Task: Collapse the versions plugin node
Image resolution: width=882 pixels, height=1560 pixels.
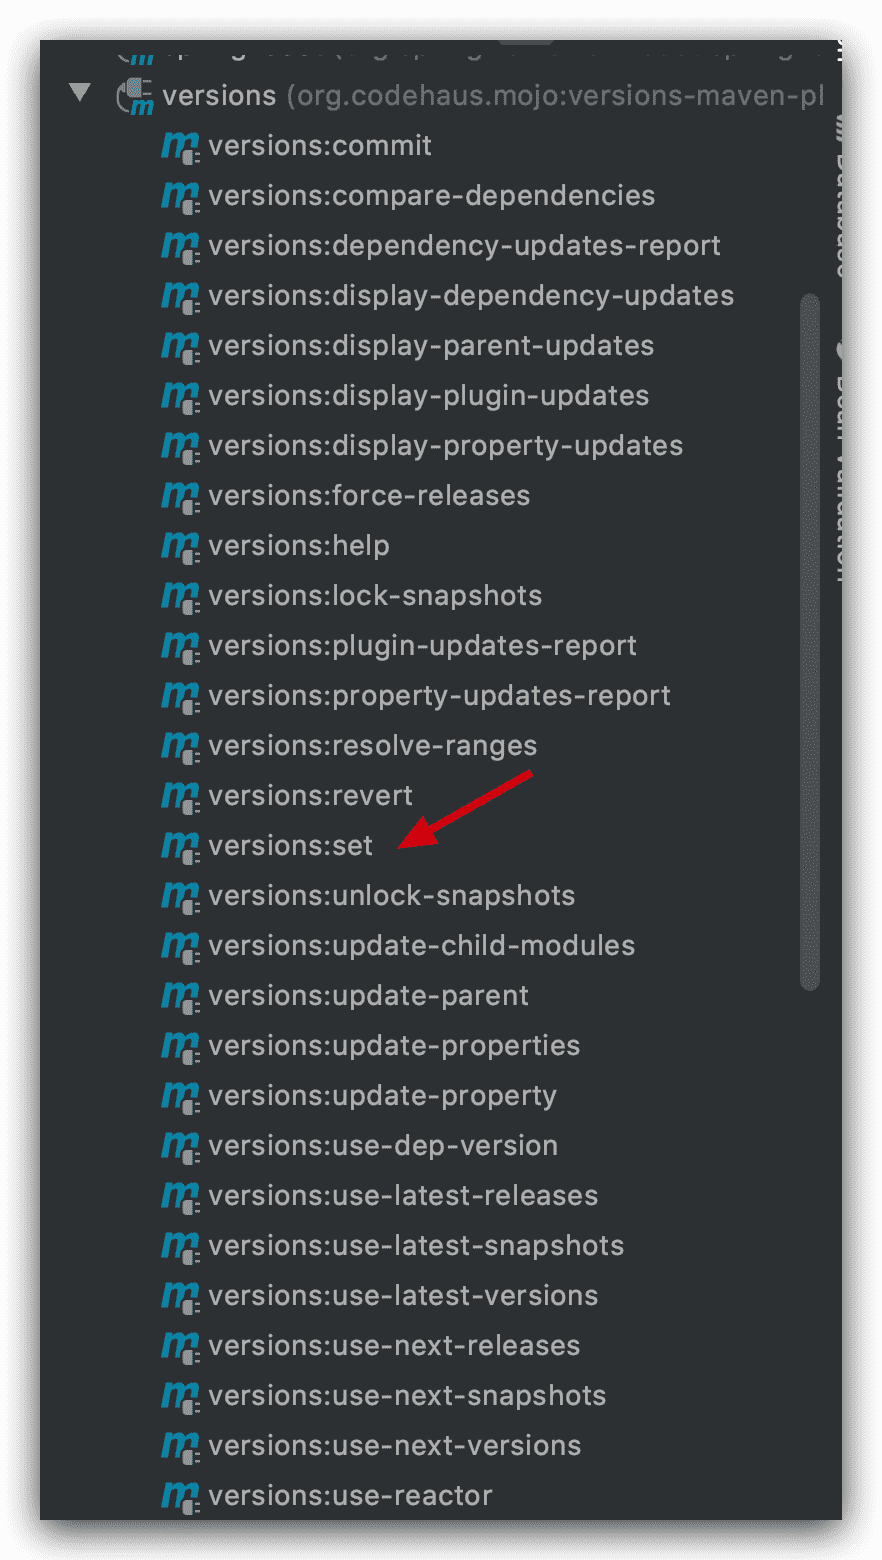Action: pos(80,94)
